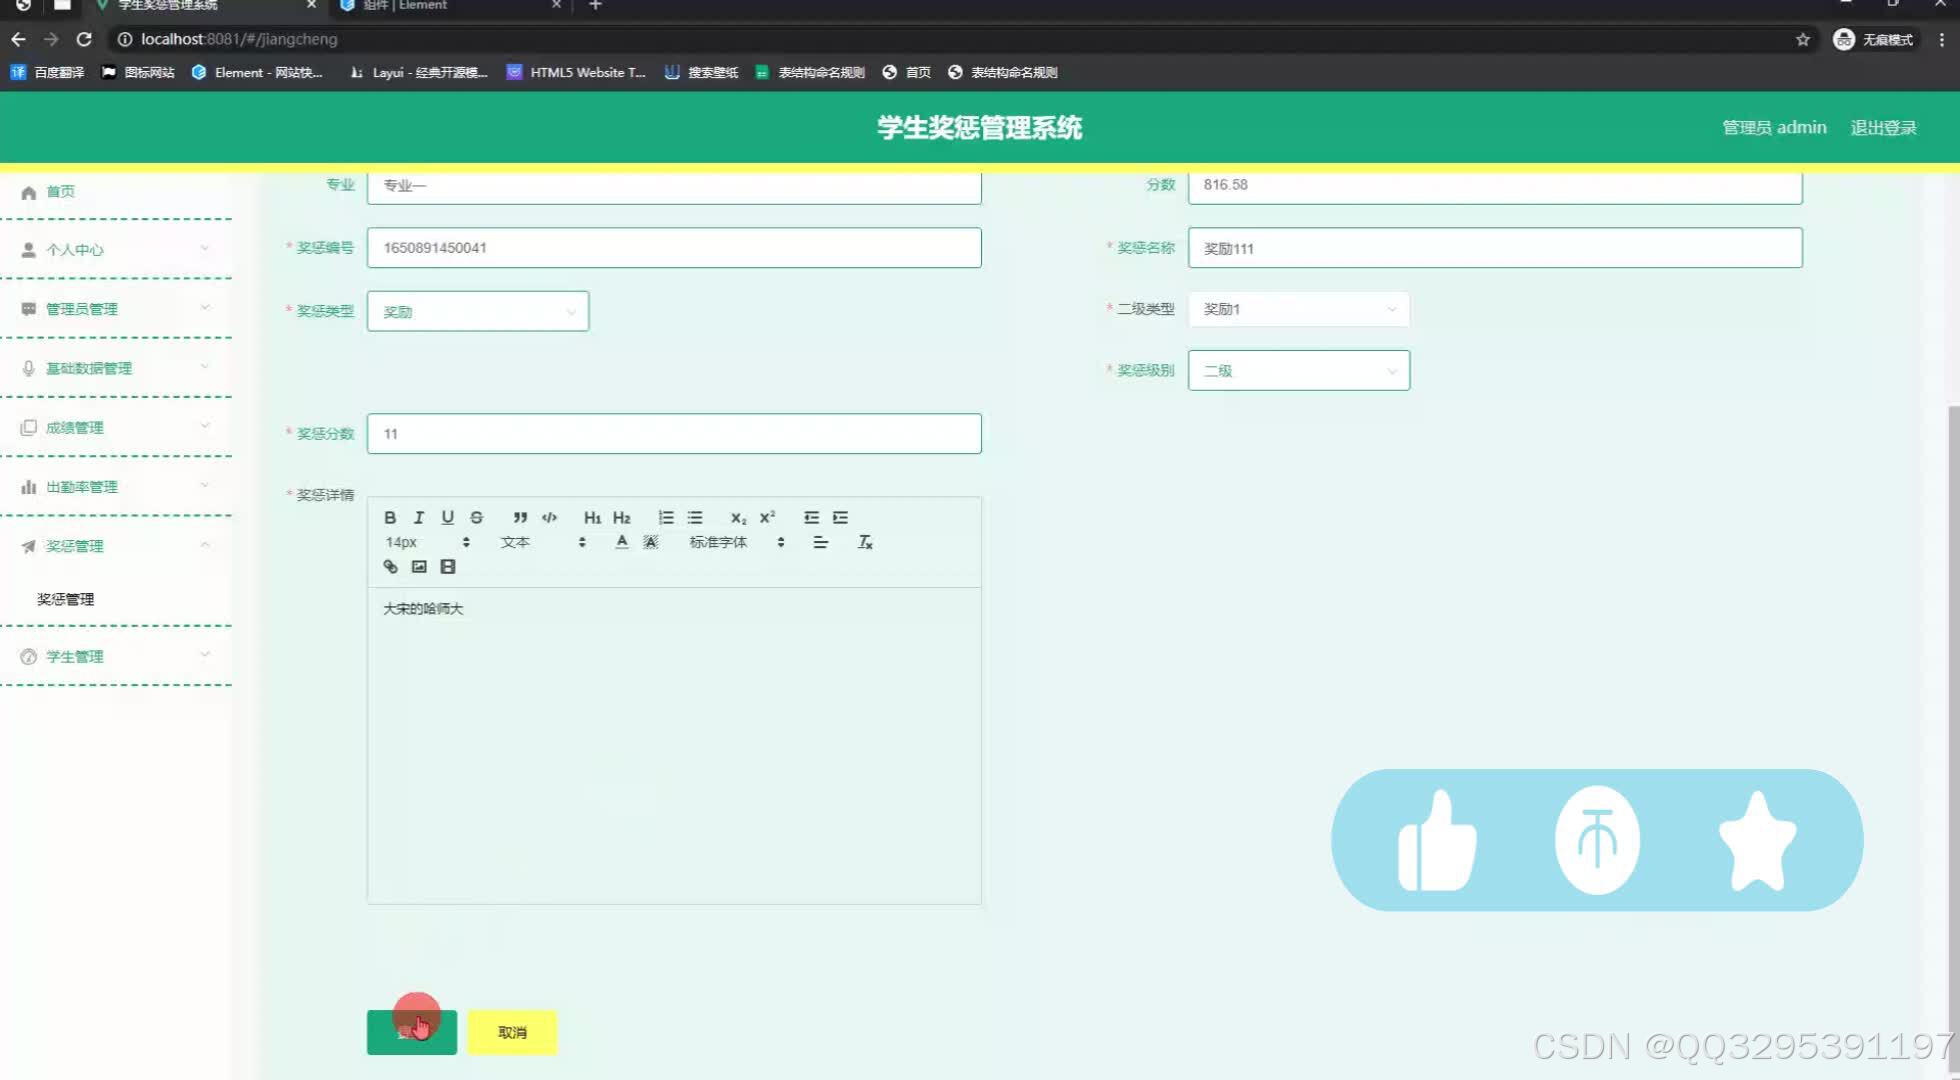The height and width of the screenshot is (1080, 1960).
Task: Expand the 个人中心 sidebar menu
Action: (116, 249)
